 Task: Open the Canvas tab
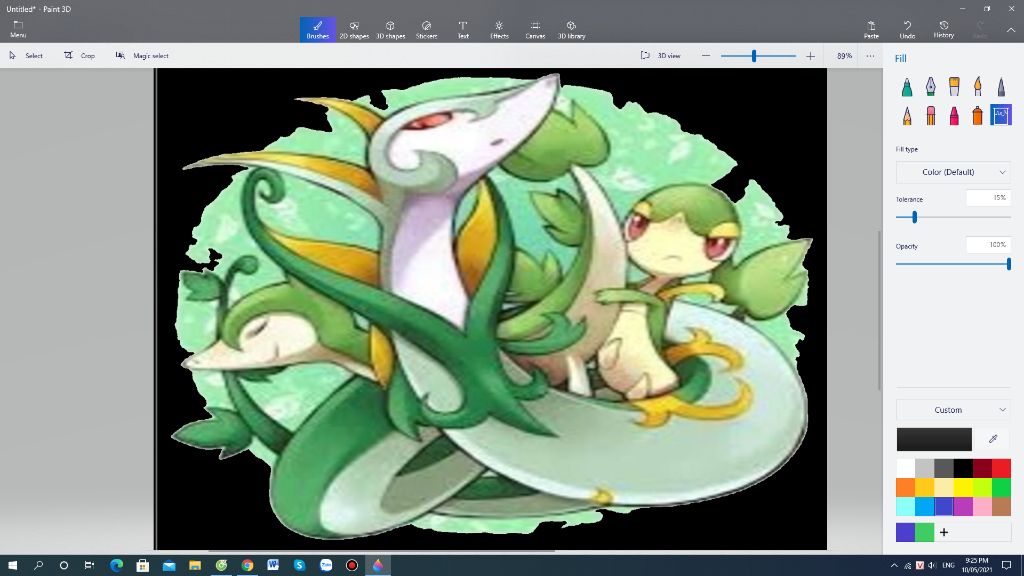coord(535,29)
